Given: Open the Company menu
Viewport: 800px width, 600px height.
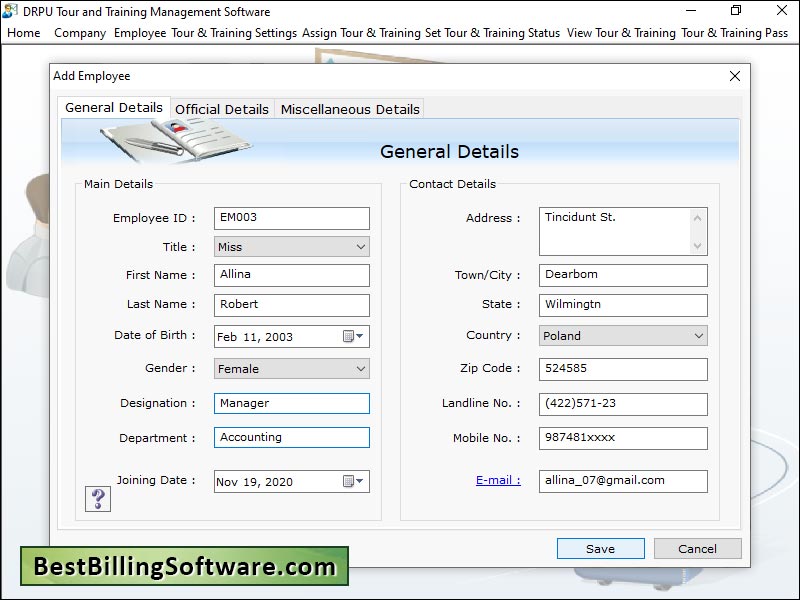Looking at the screenshot, I should tap(80, 33).
